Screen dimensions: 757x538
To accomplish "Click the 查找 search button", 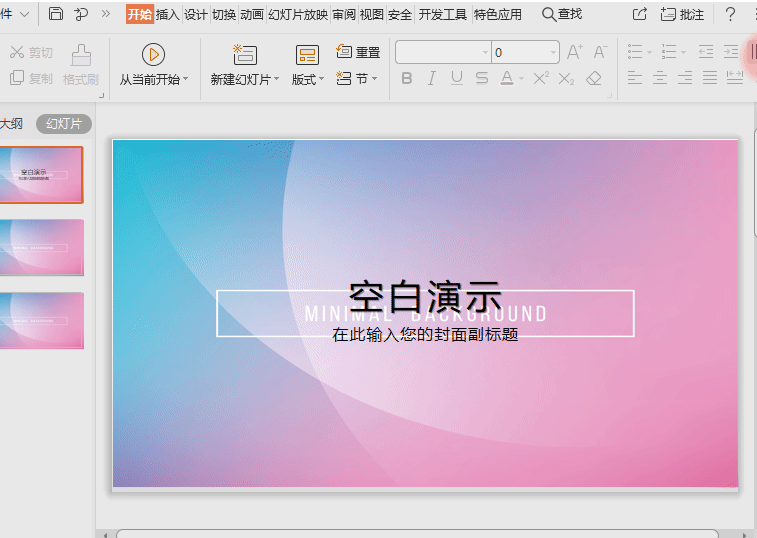I will (x=562, y=14).
